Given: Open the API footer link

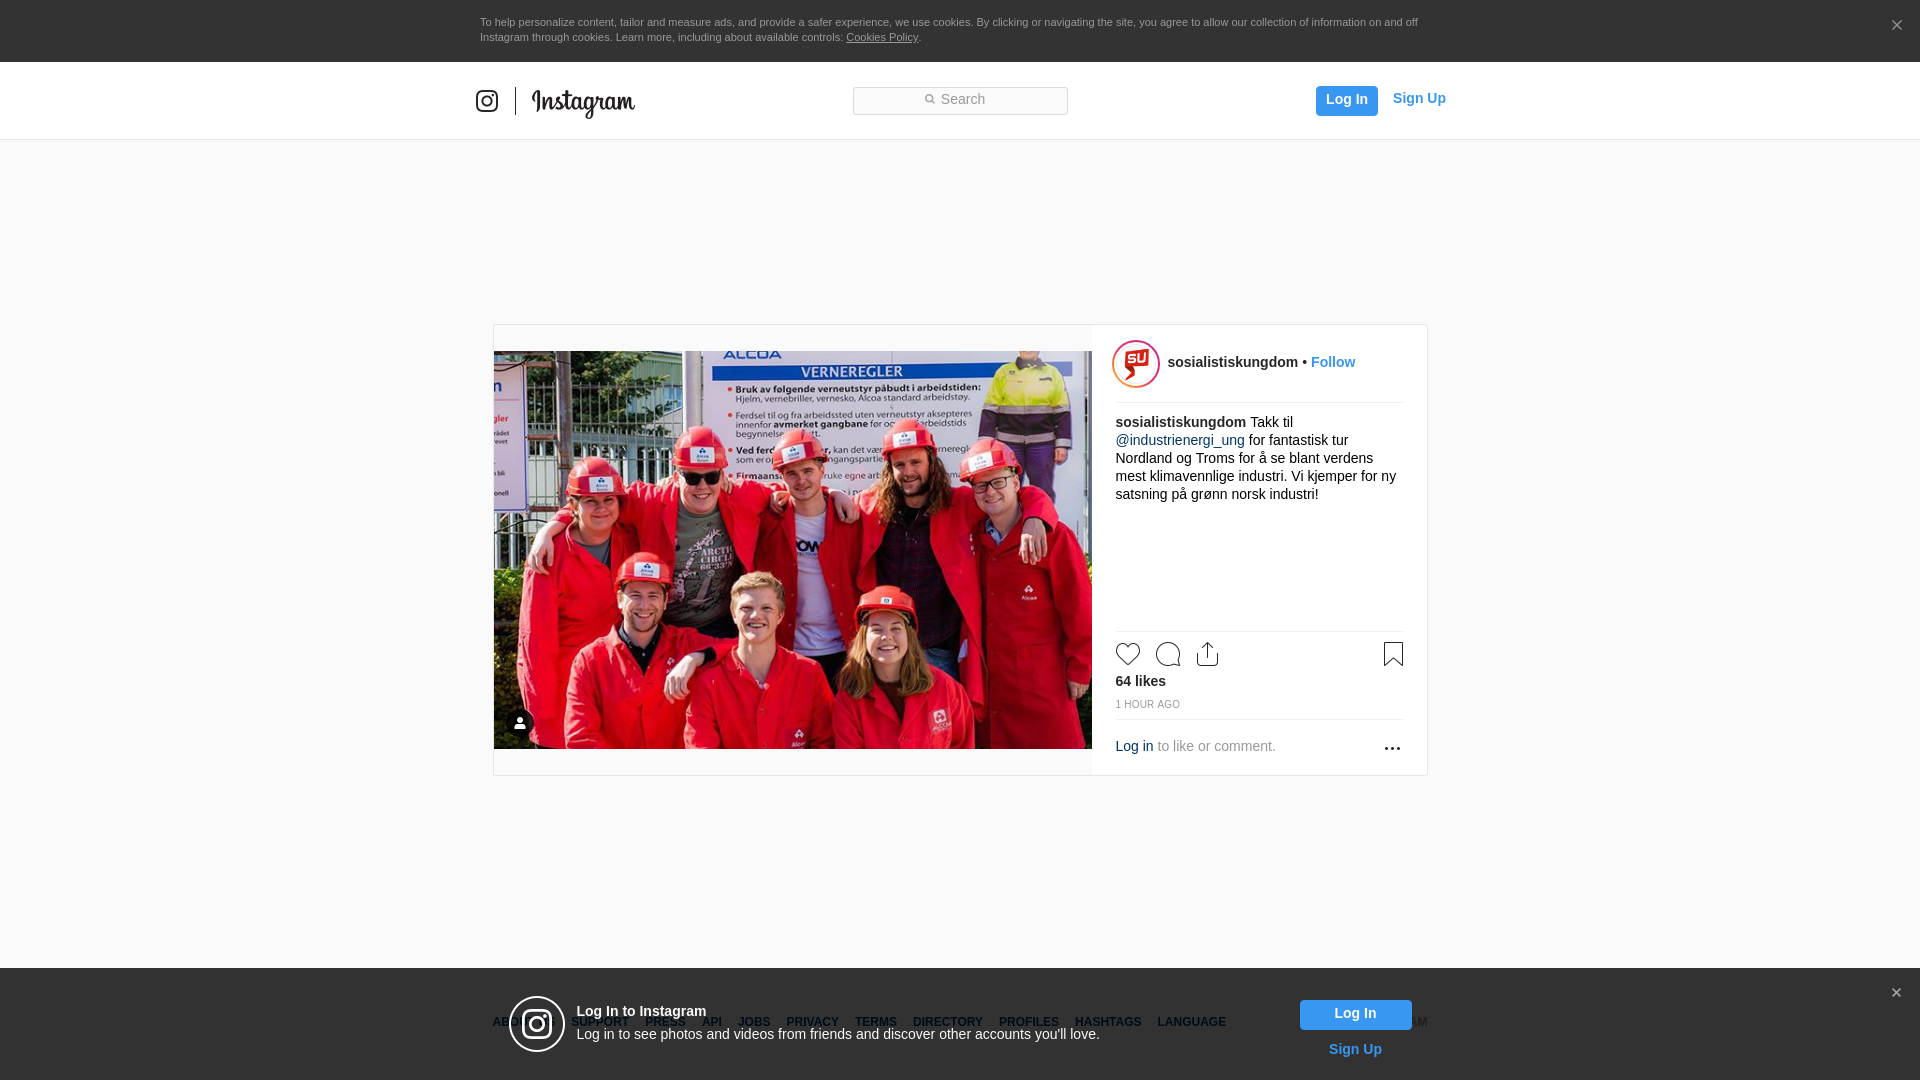Looking at the screenshot, I should click(x=711, y=1022).
